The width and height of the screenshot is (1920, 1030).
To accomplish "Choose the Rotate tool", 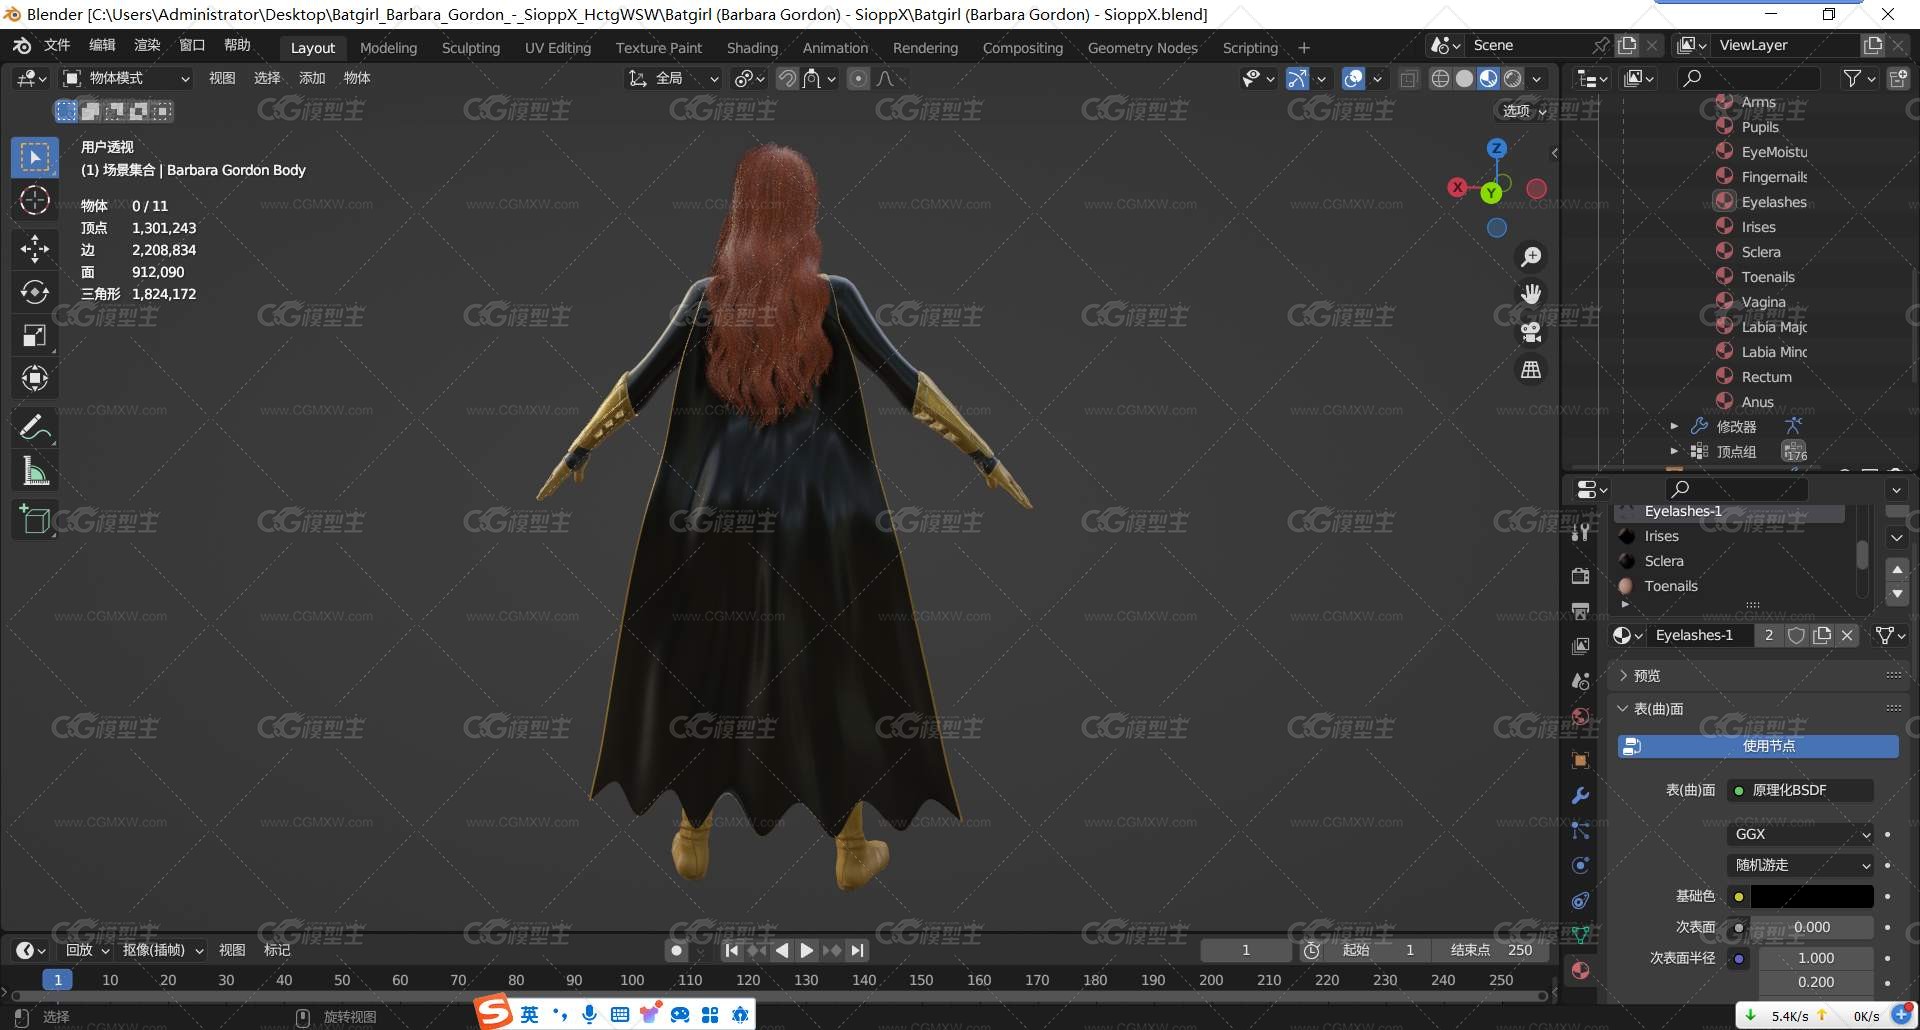I will pos(35,292).
